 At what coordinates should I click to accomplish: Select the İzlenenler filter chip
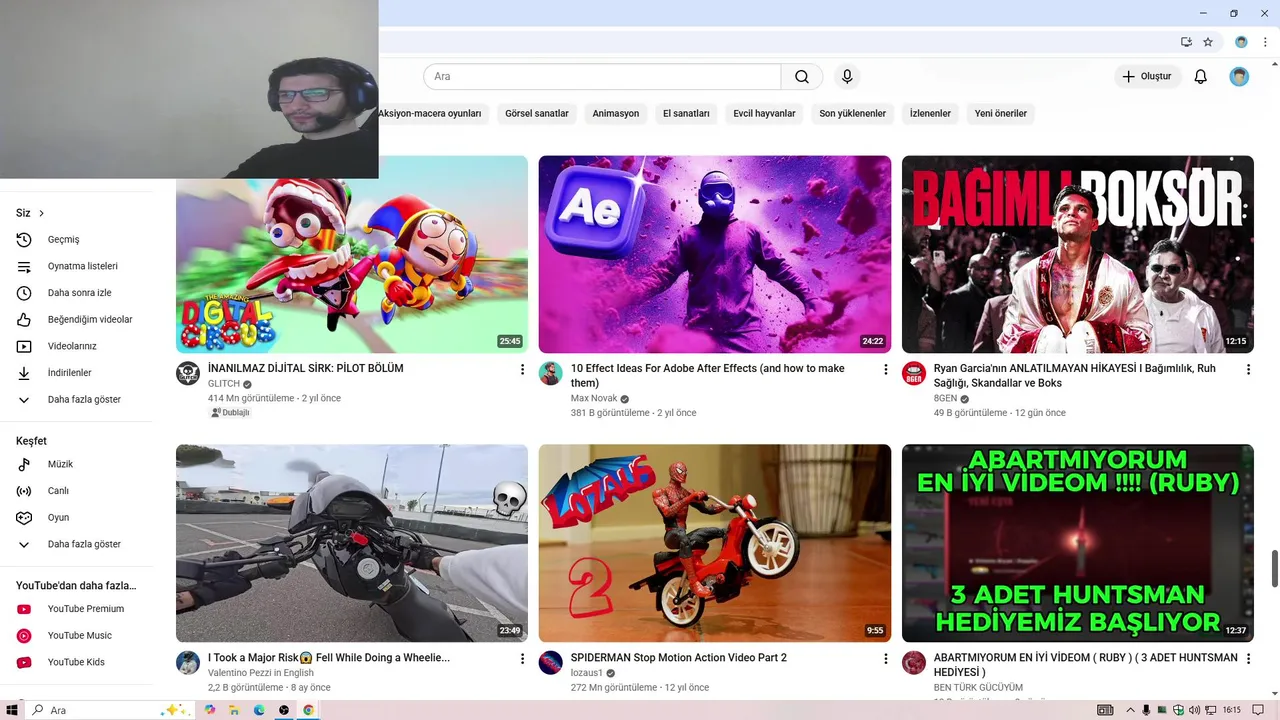[930, 114]
